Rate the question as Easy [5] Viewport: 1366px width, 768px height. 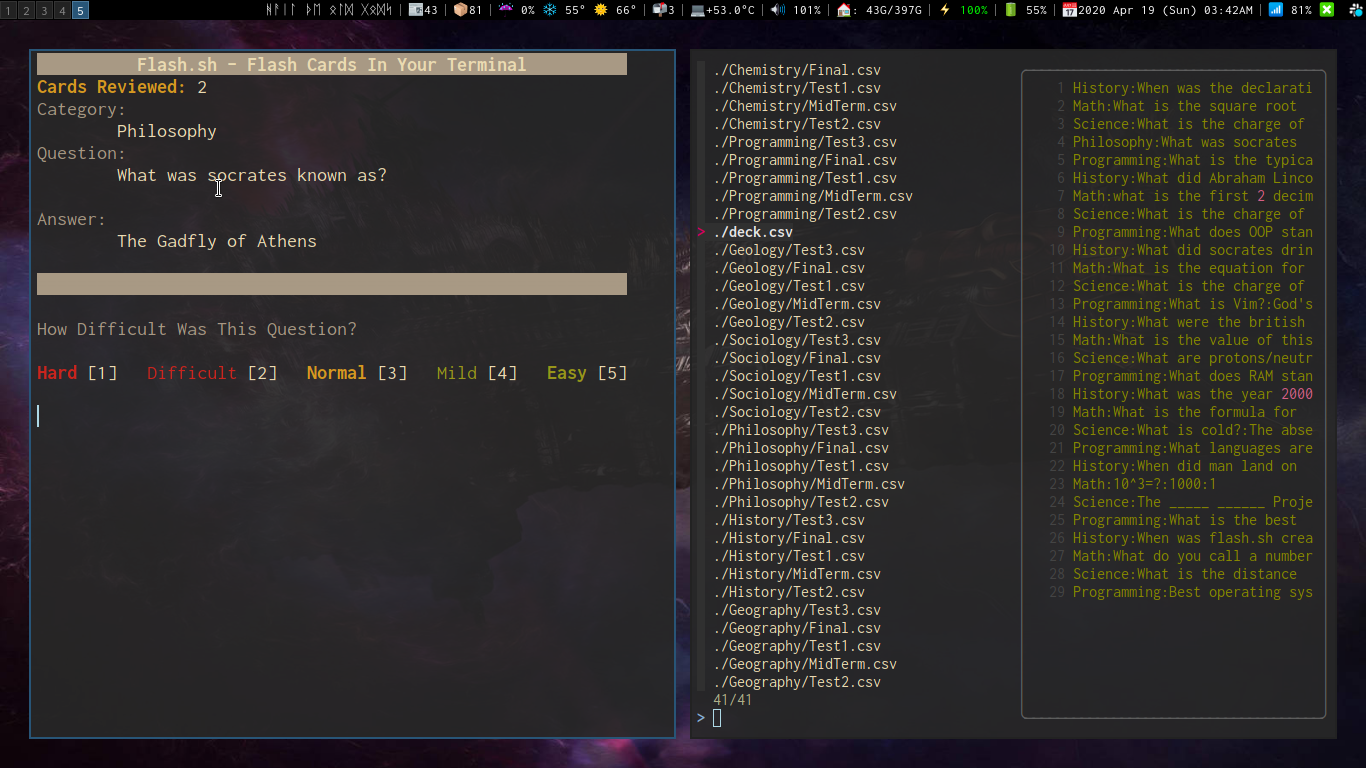[587, 373]
